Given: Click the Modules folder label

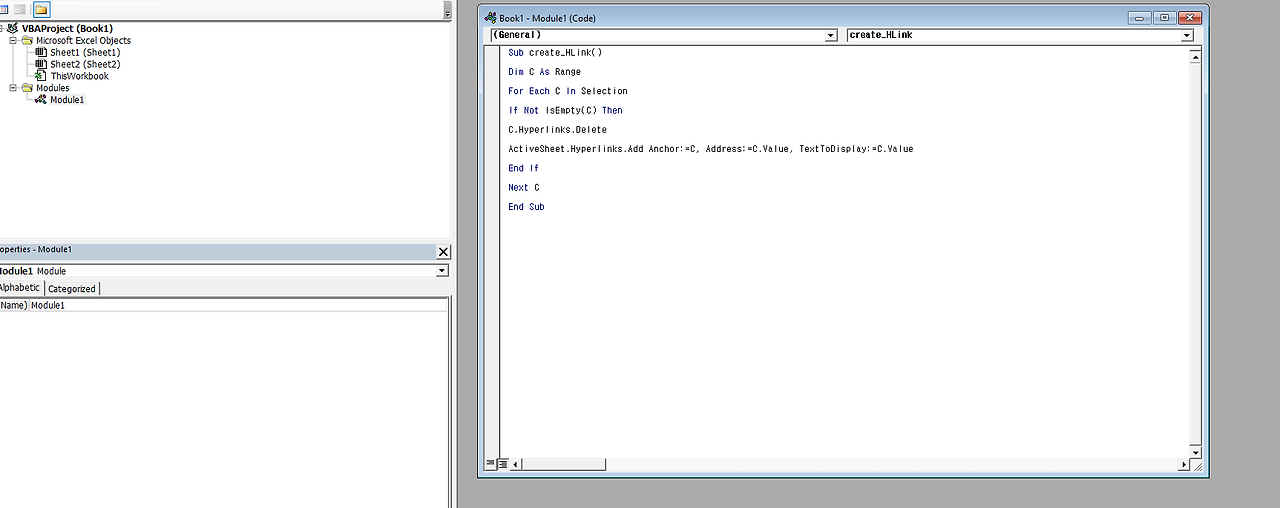Looking at the screenshot, I should coord(52,88).
